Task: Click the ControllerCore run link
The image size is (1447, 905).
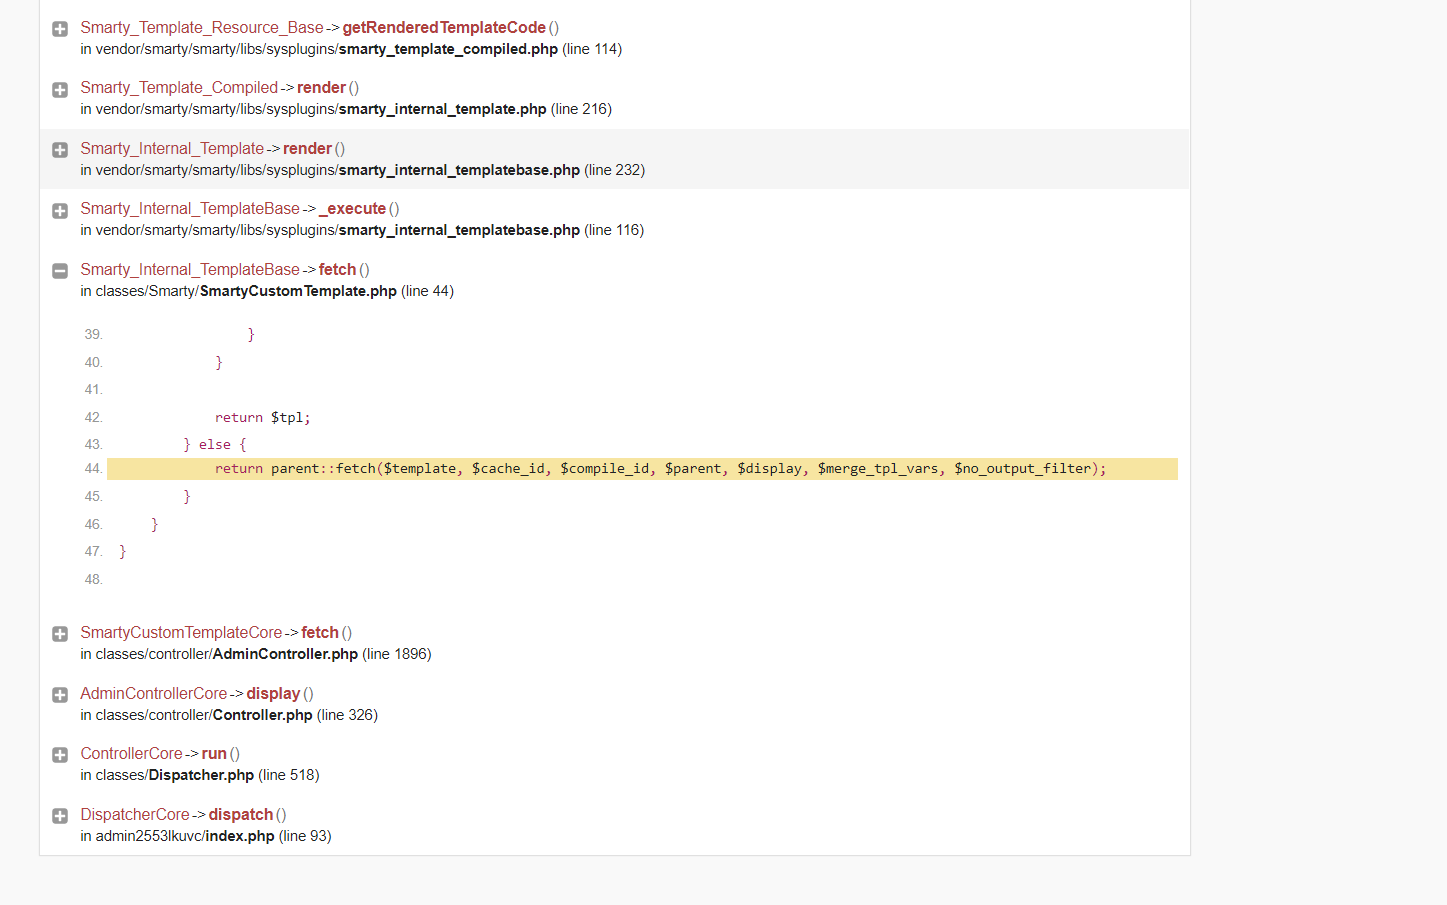Action: point(160,754)
